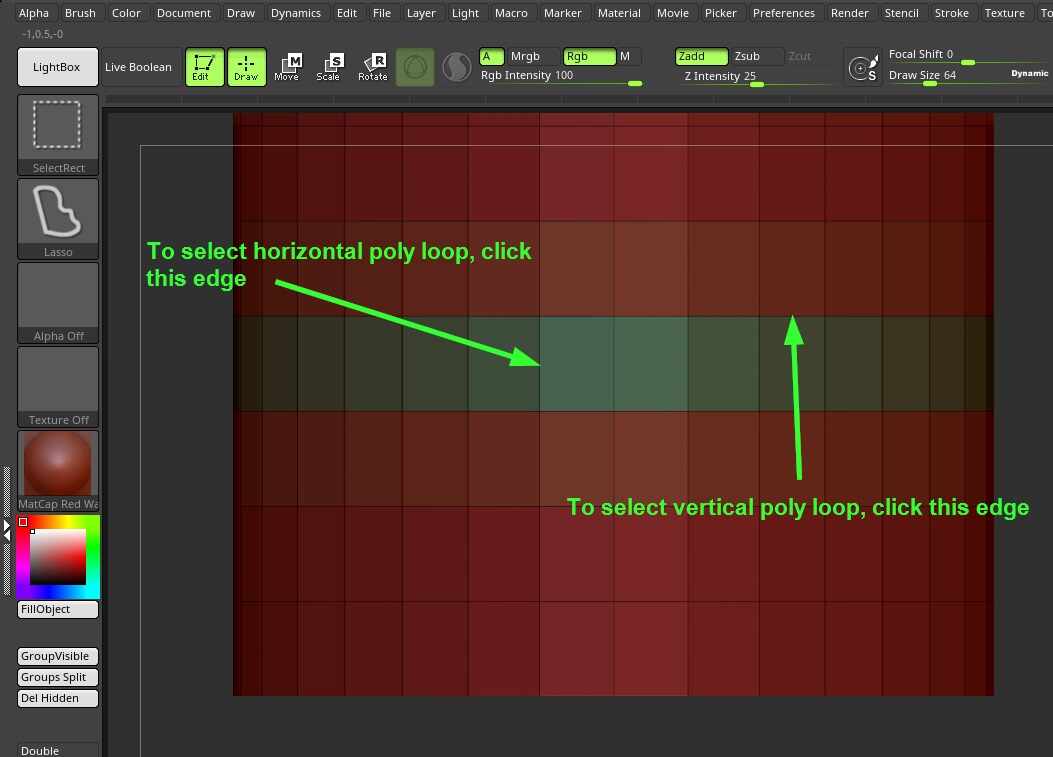Toggle the Double button
Viewport: 1053px width, 757px height.
click(58, 750)
